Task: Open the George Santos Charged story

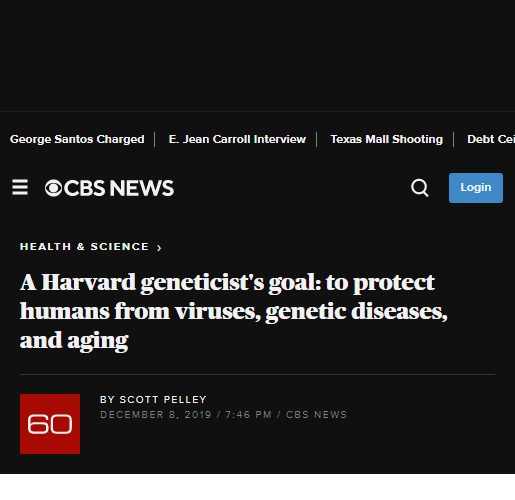Action: pyautogui.click(x=77, y=139)
